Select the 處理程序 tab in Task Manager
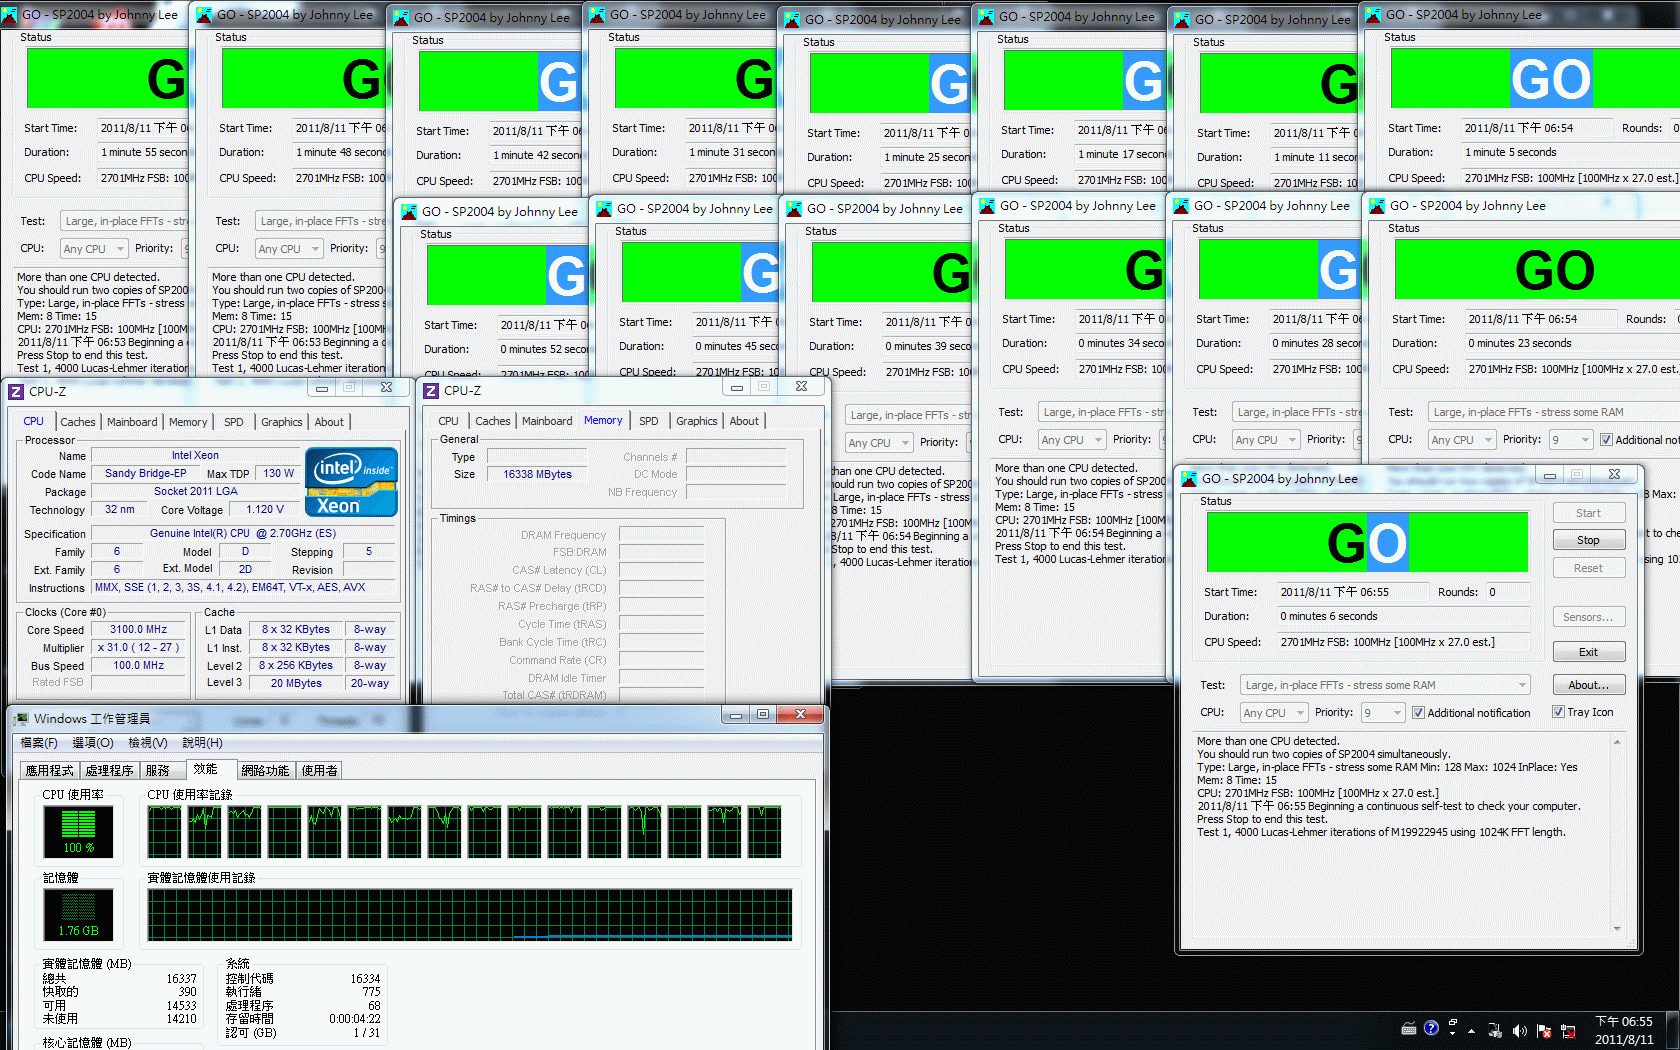 click(x=109, y=770)
